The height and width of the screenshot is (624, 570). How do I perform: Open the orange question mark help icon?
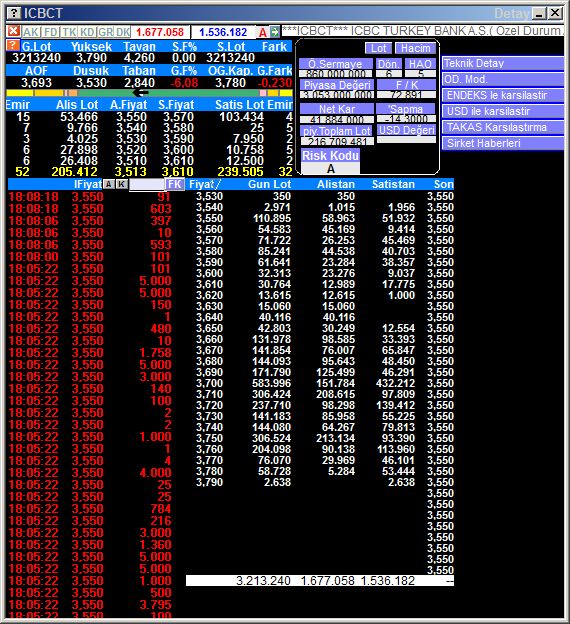click(x=13, y=45)
